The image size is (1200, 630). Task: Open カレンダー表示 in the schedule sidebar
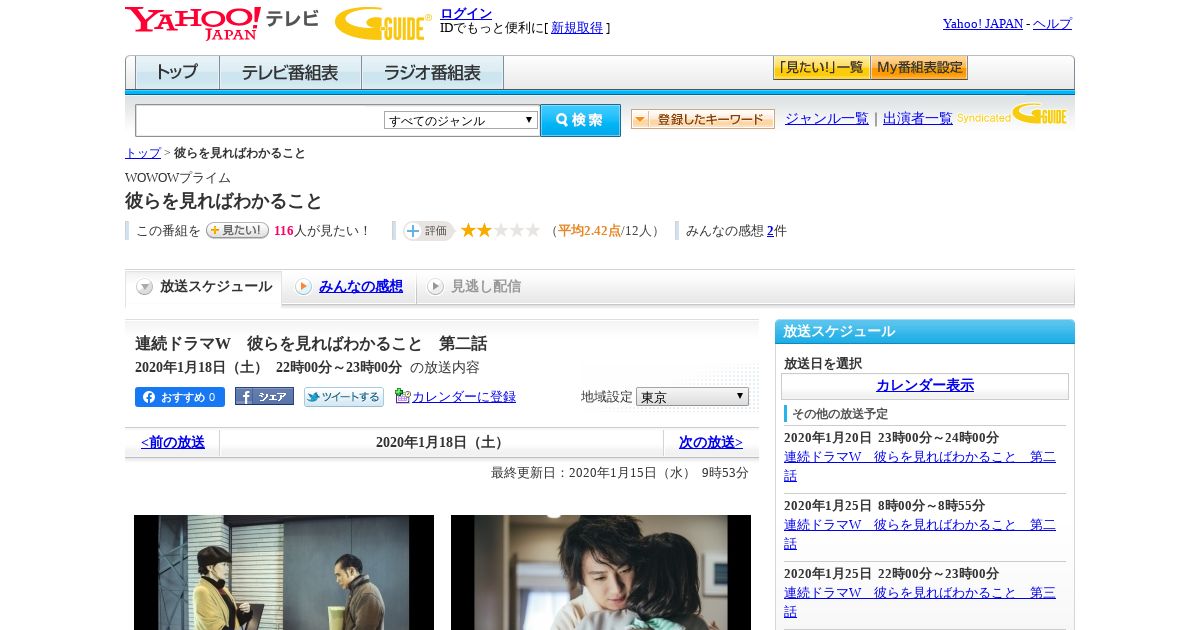925,385
